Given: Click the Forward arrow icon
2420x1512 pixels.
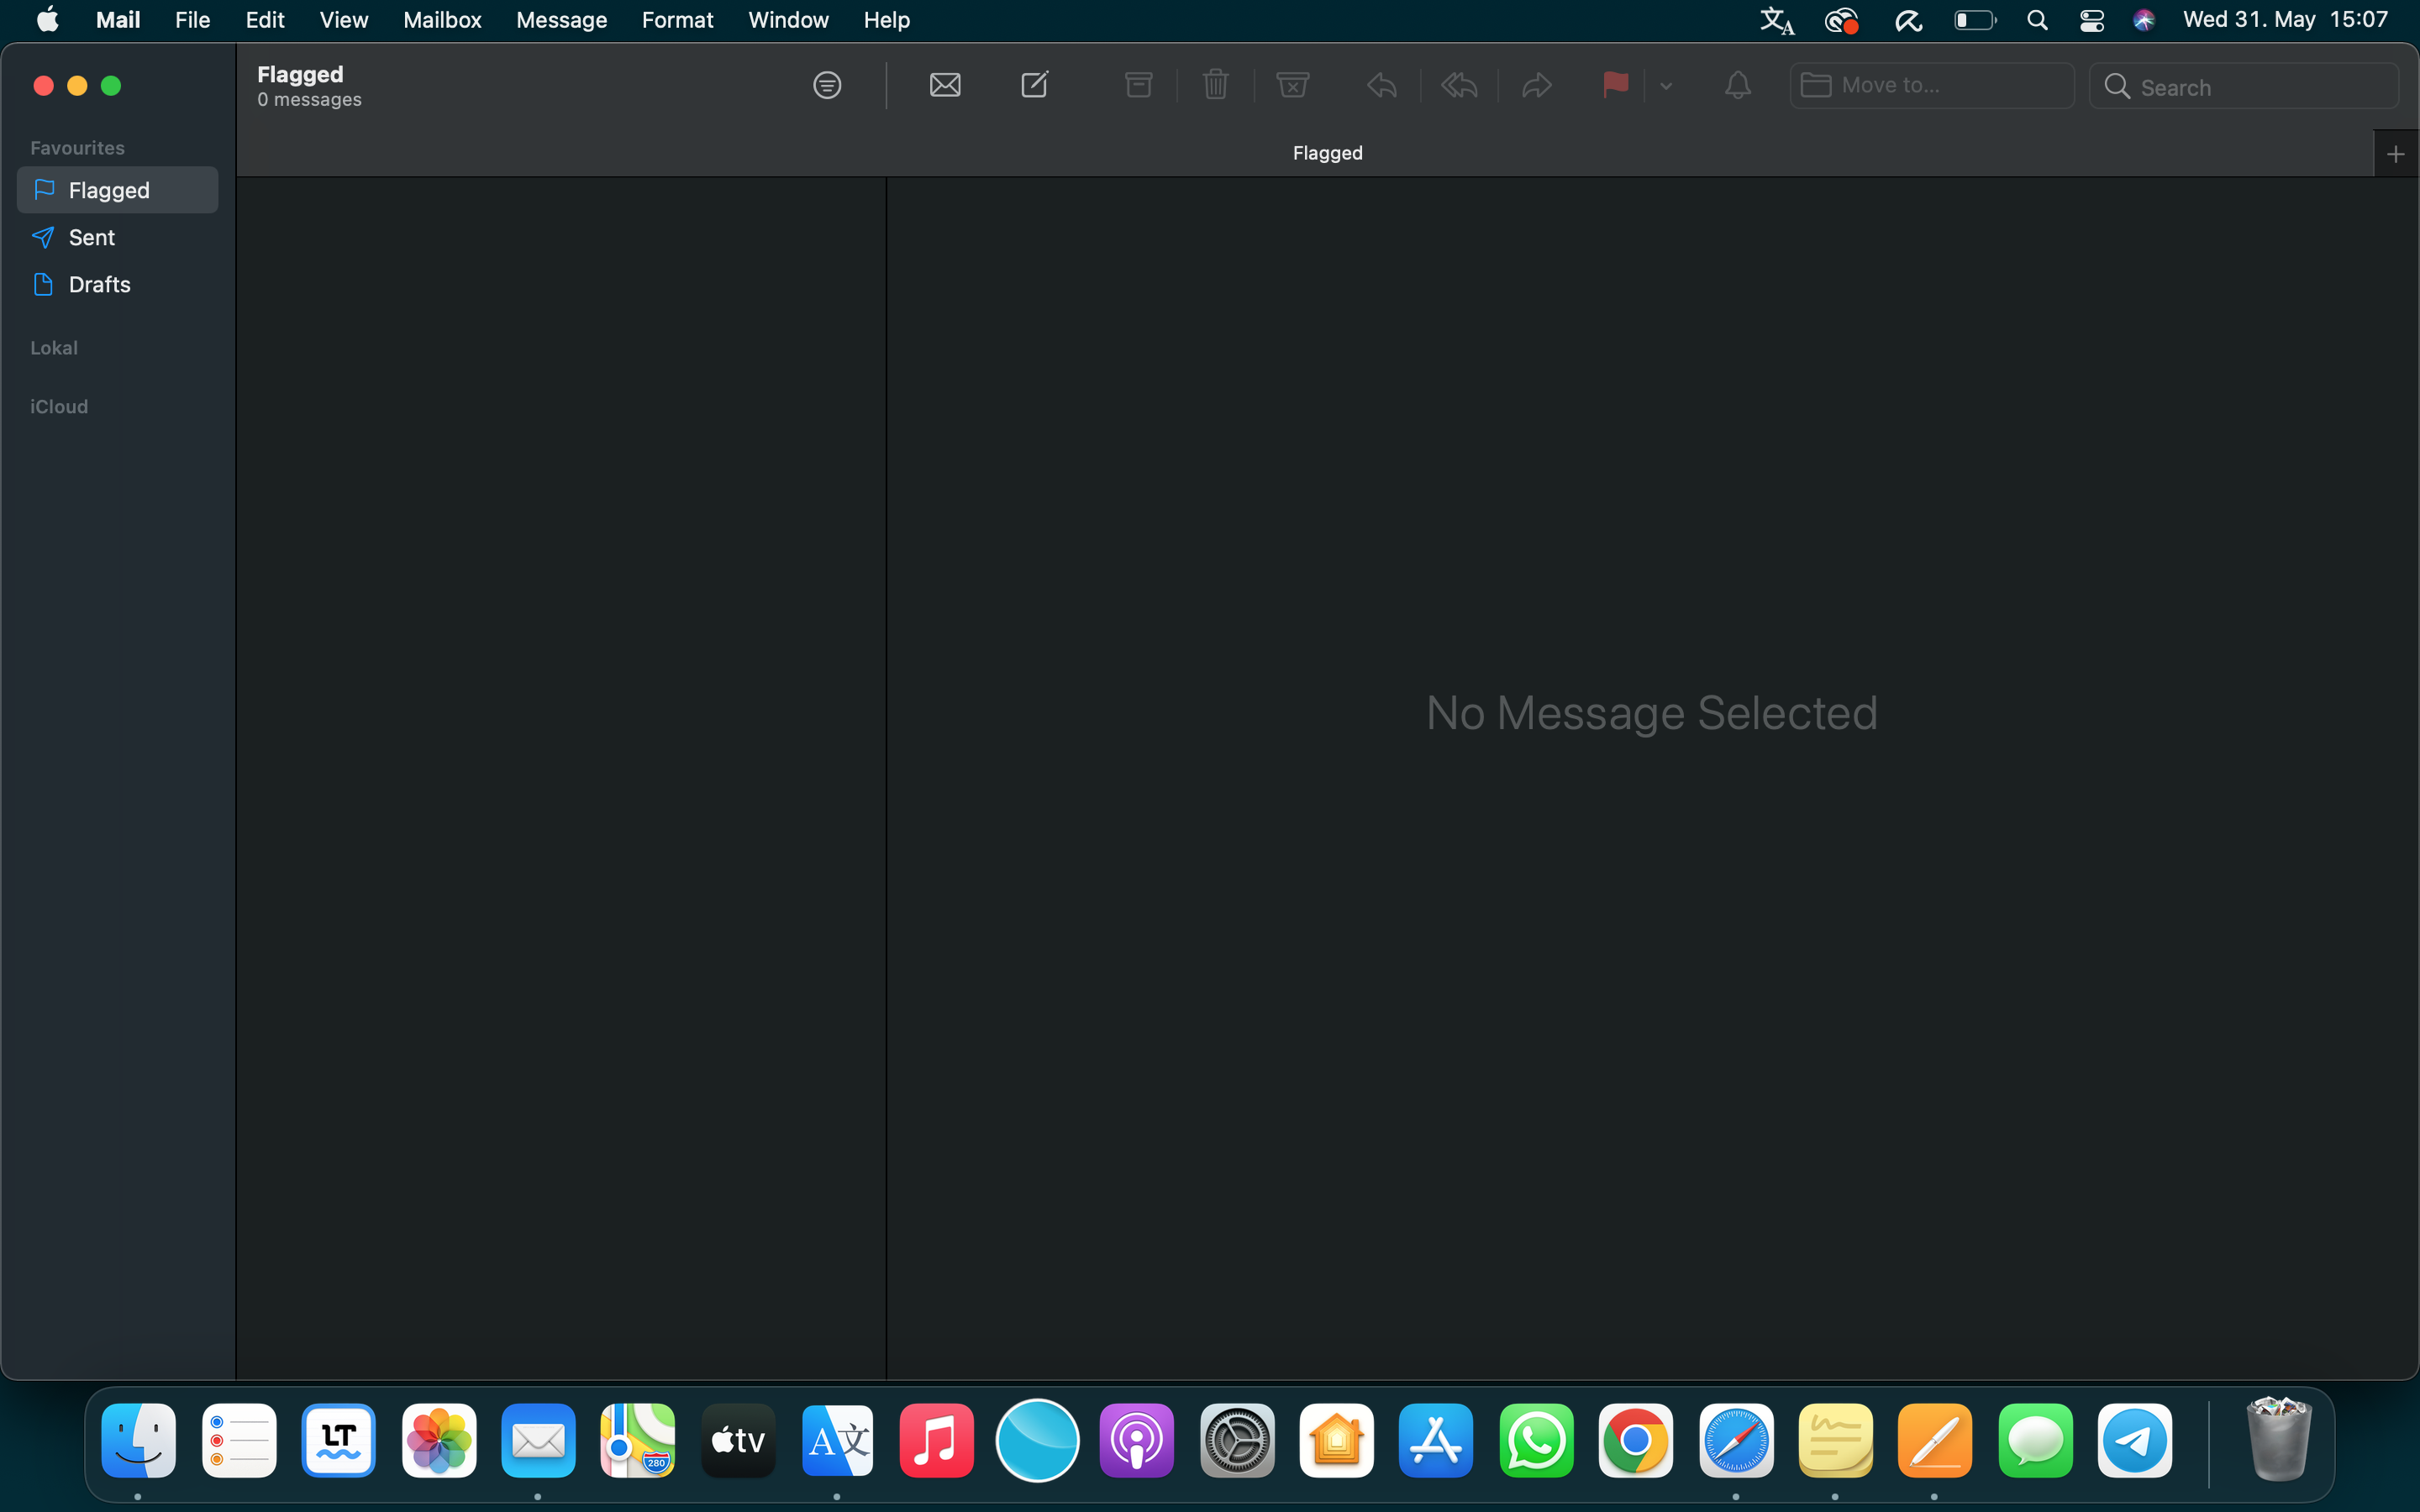Looking at the screenshot, I should pos(1536,85).
